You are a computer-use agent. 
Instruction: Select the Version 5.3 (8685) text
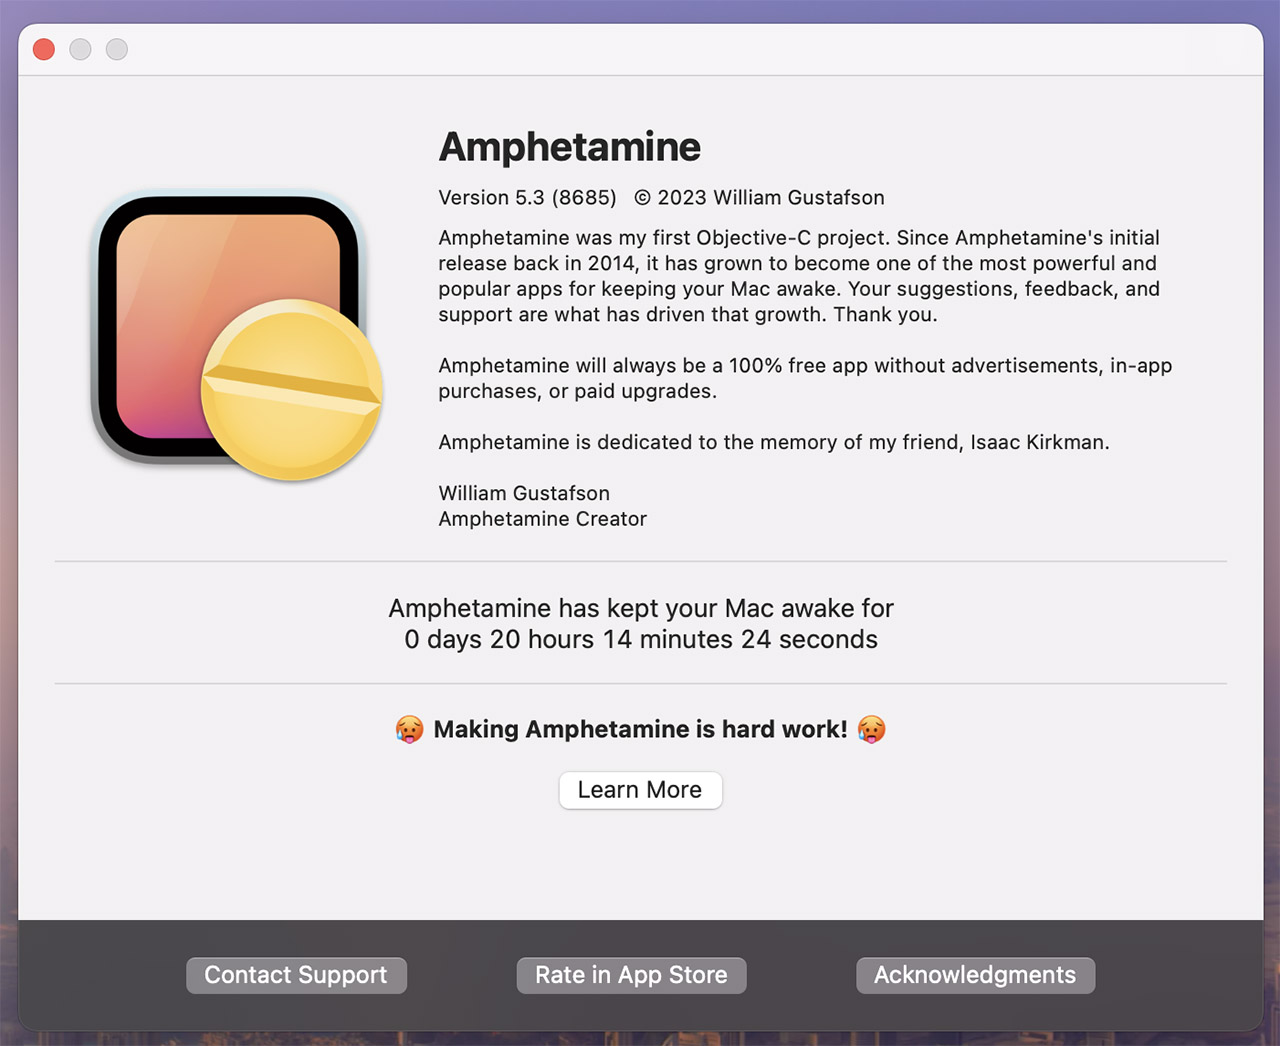click(527, 198)
